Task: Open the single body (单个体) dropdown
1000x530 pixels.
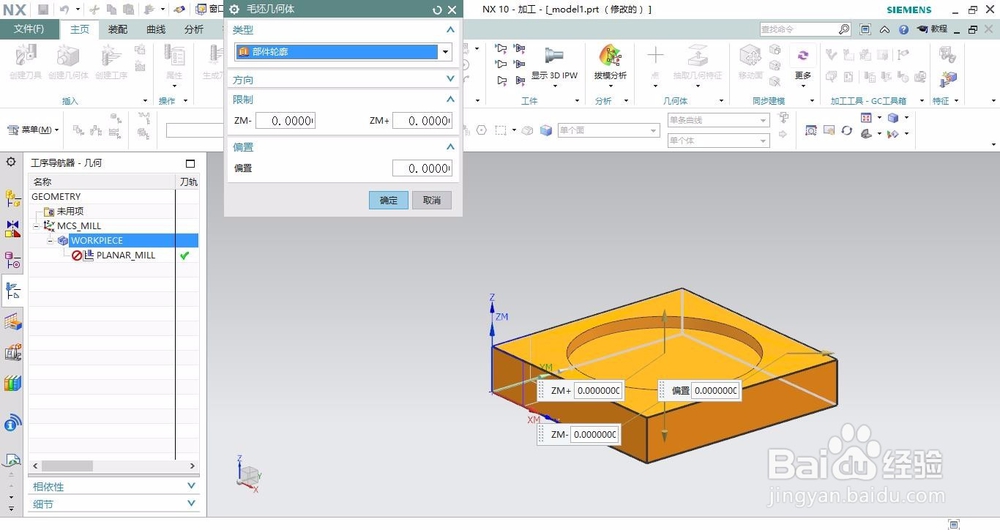Action: pos(763,140)
